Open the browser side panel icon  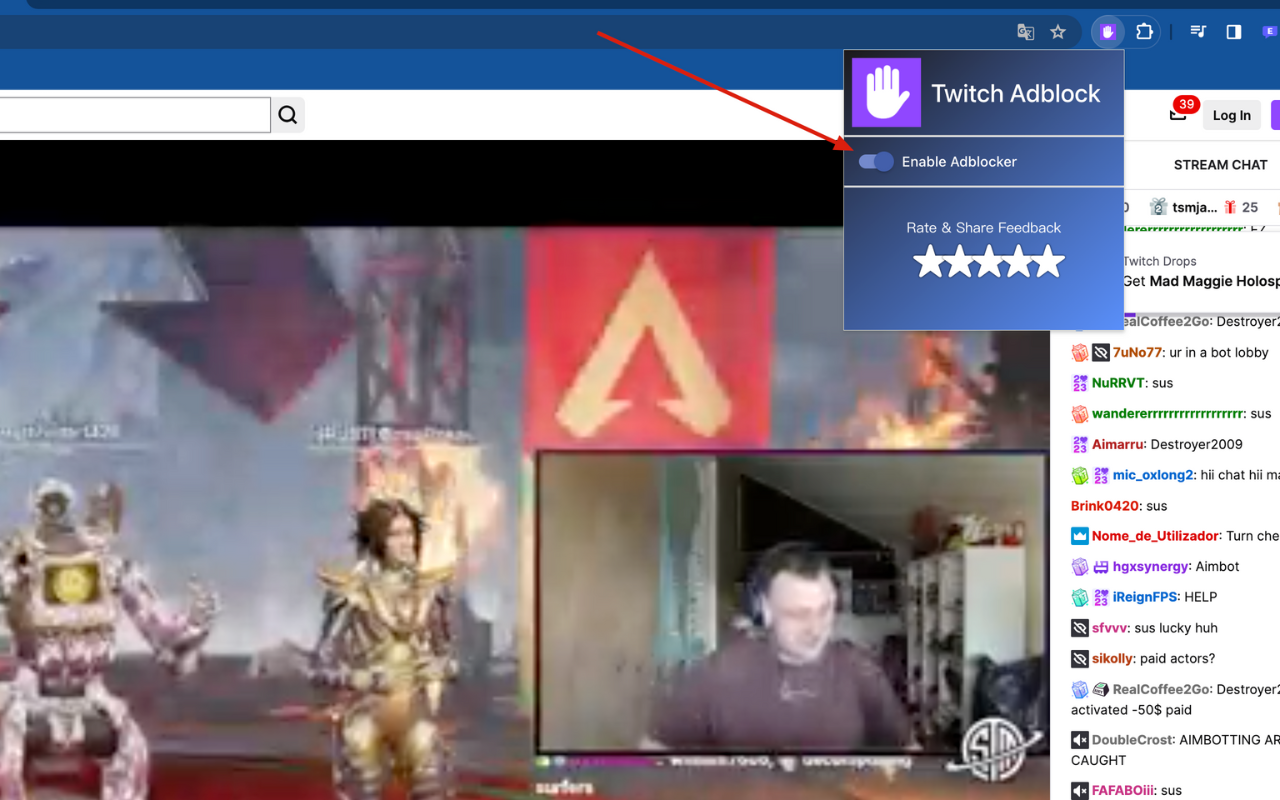[x=1234, y=32]
